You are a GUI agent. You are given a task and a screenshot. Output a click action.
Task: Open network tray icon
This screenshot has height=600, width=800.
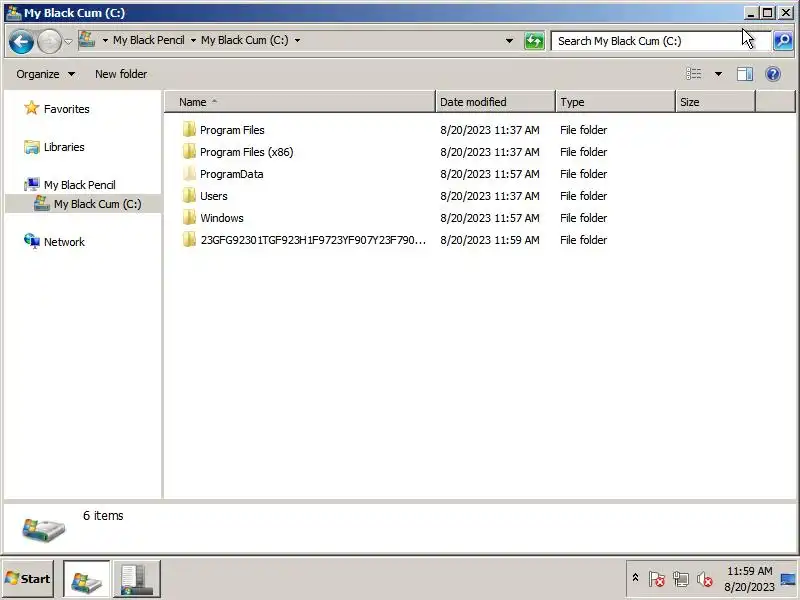[681, 579]
